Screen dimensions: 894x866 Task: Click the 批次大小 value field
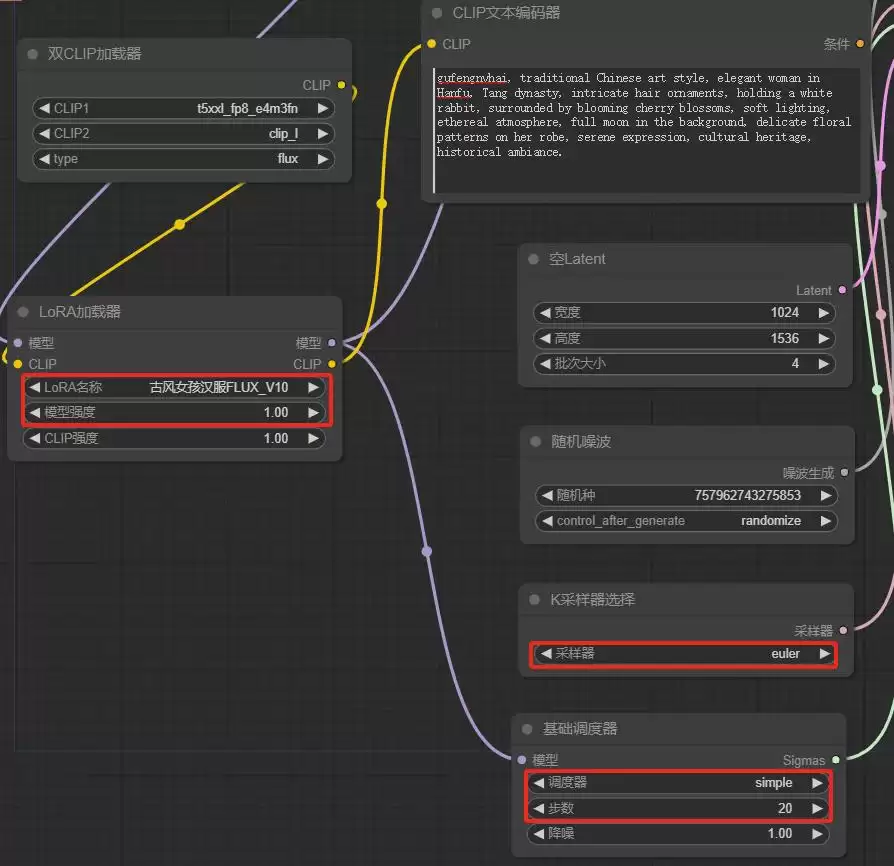(684, 364)
